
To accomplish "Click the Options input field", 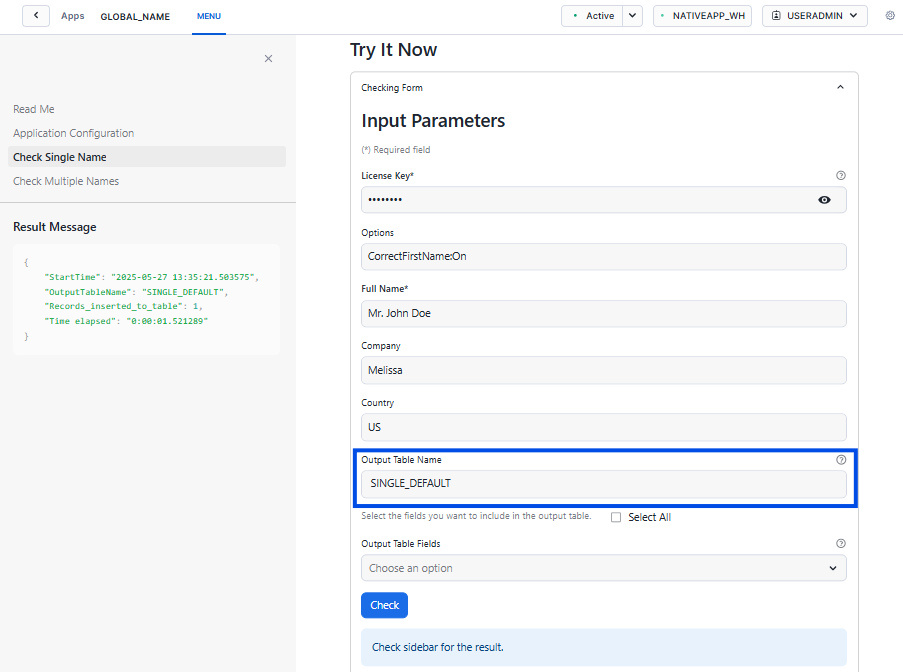I will [x=604, y=257].
